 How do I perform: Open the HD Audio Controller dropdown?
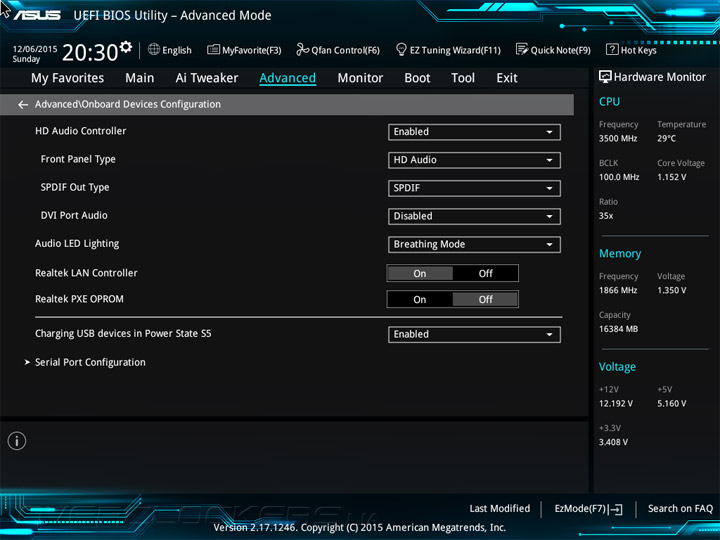pos(474,132)
